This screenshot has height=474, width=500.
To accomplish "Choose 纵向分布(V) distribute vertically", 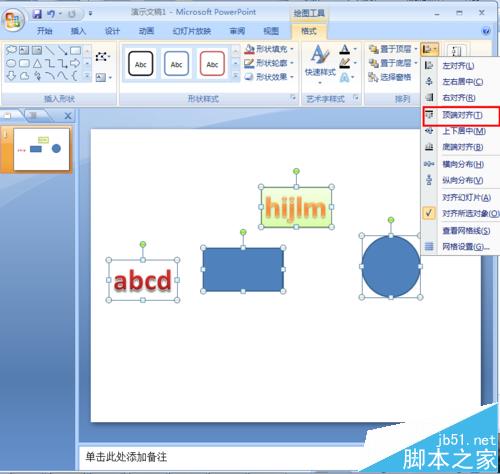I will pyautogui.click(x=461, y=180).
